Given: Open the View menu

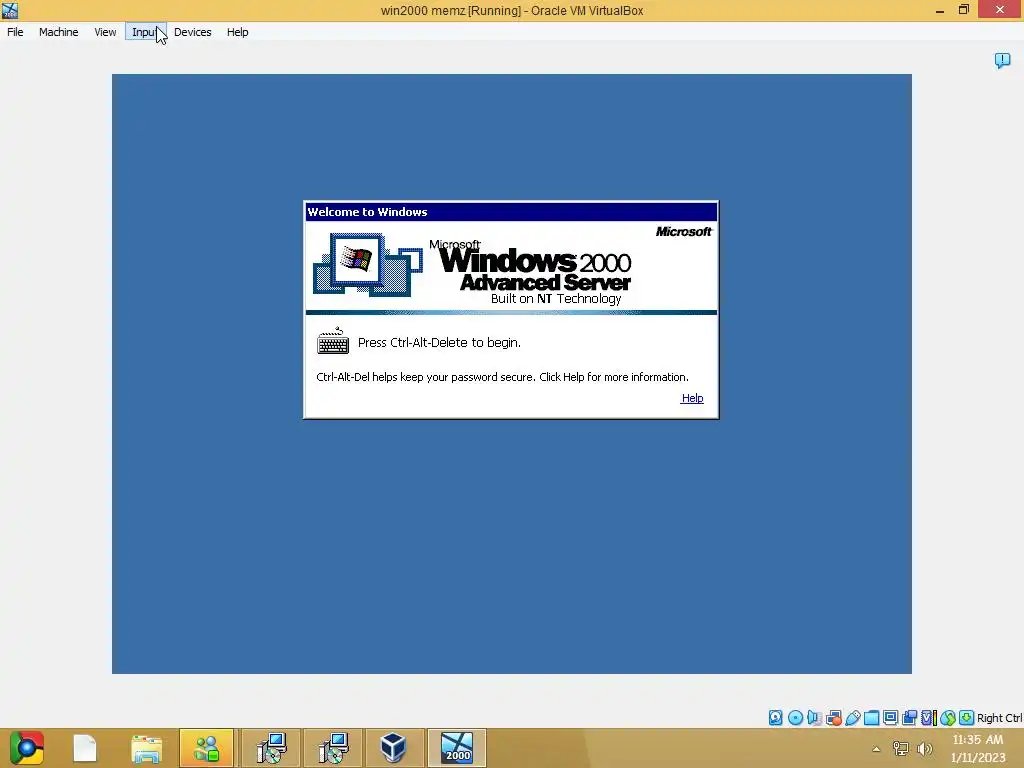Looking at the screenshot, I should (105, 32).
